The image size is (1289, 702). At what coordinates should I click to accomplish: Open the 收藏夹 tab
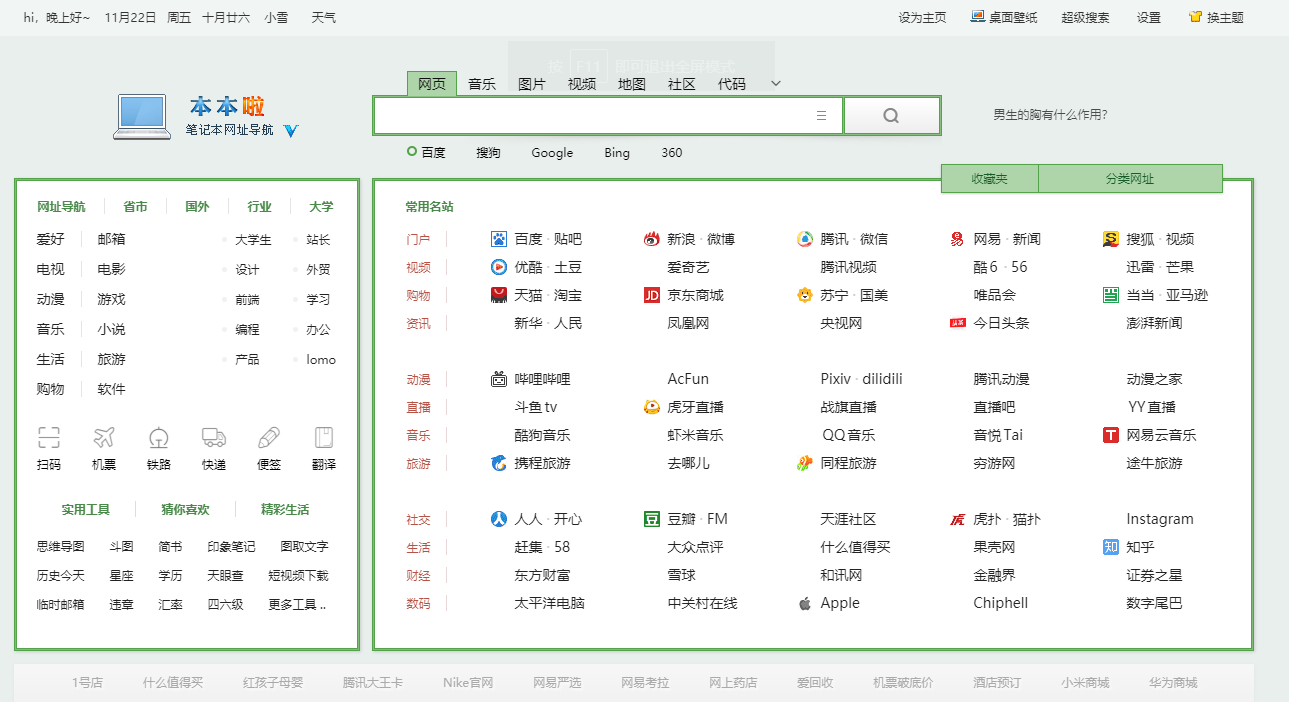point(990,179)
